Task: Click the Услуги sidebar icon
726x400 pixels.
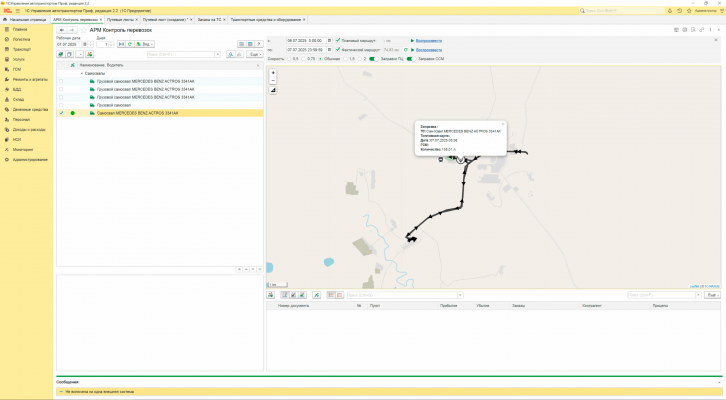Action: (6, 59)
